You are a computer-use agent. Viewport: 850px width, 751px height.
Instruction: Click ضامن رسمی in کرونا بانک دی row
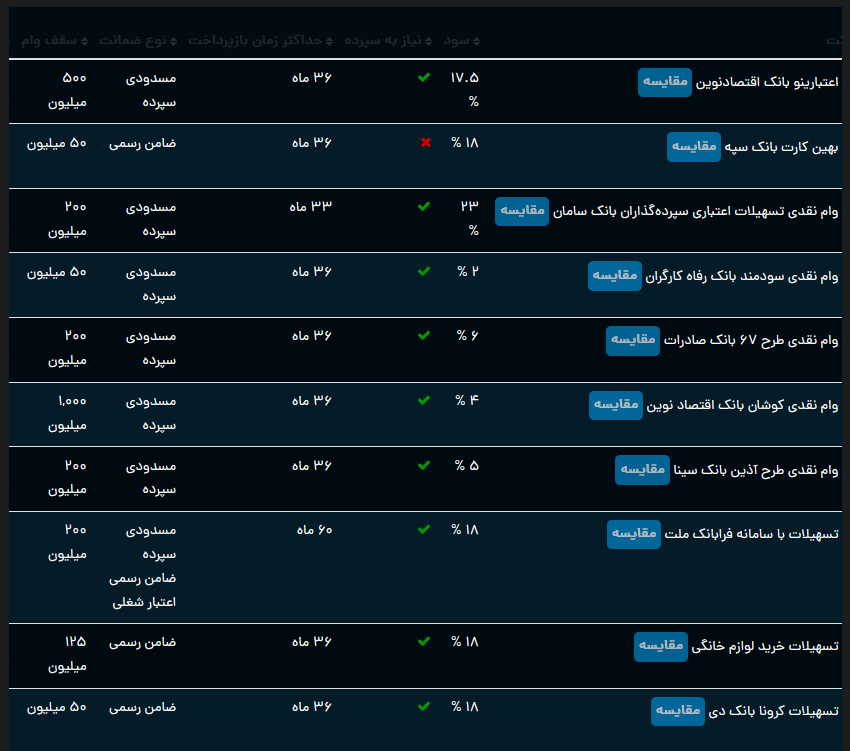point(143,707)
